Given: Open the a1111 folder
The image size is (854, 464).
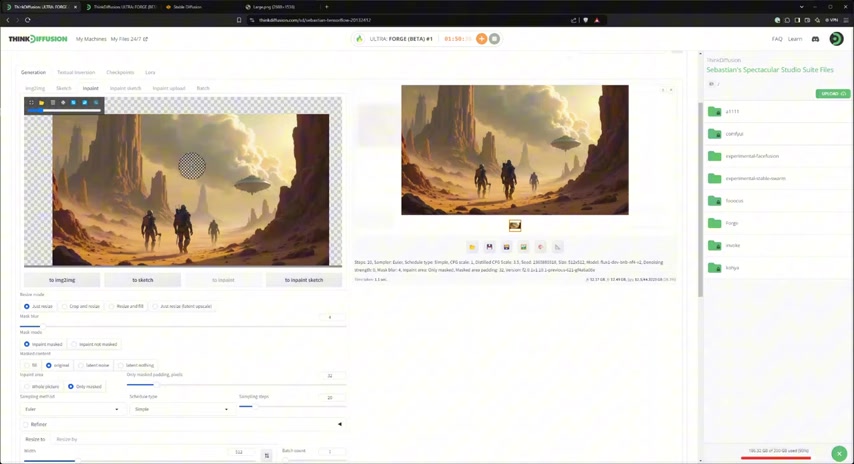Looking at the screenshot, I should [x=776, y=111].
